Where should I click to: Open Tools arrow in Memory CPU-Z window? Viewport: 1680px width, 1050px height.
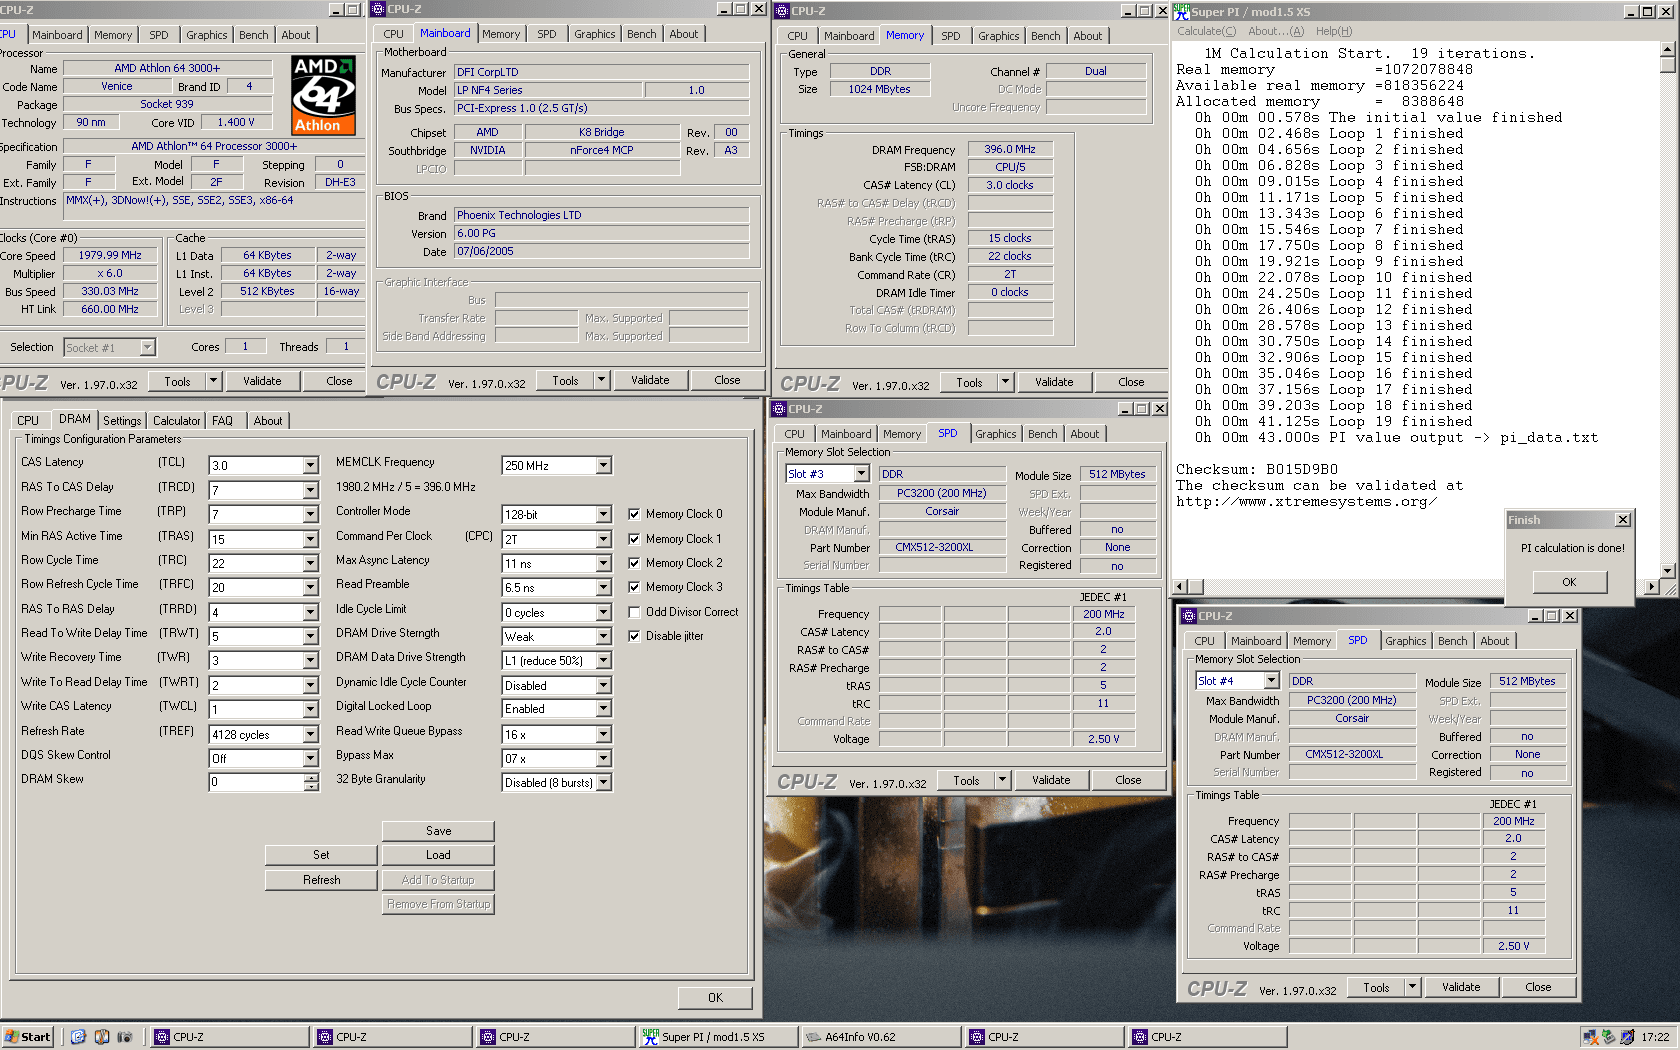(1006, 382)
